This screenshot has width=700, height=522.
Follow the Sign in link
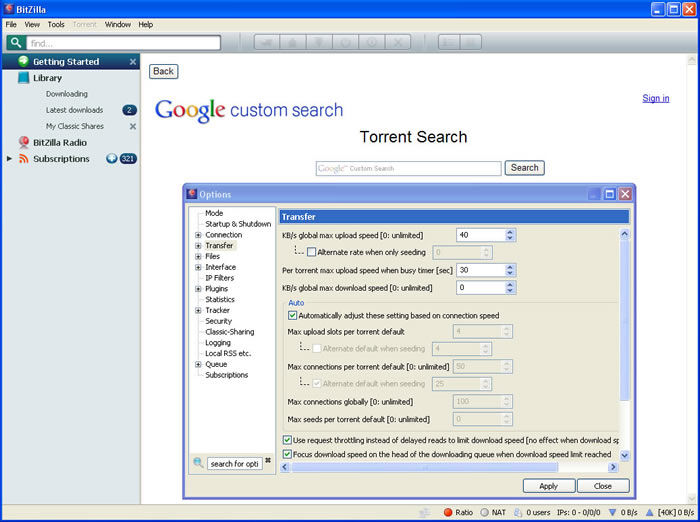pos(656,98)
